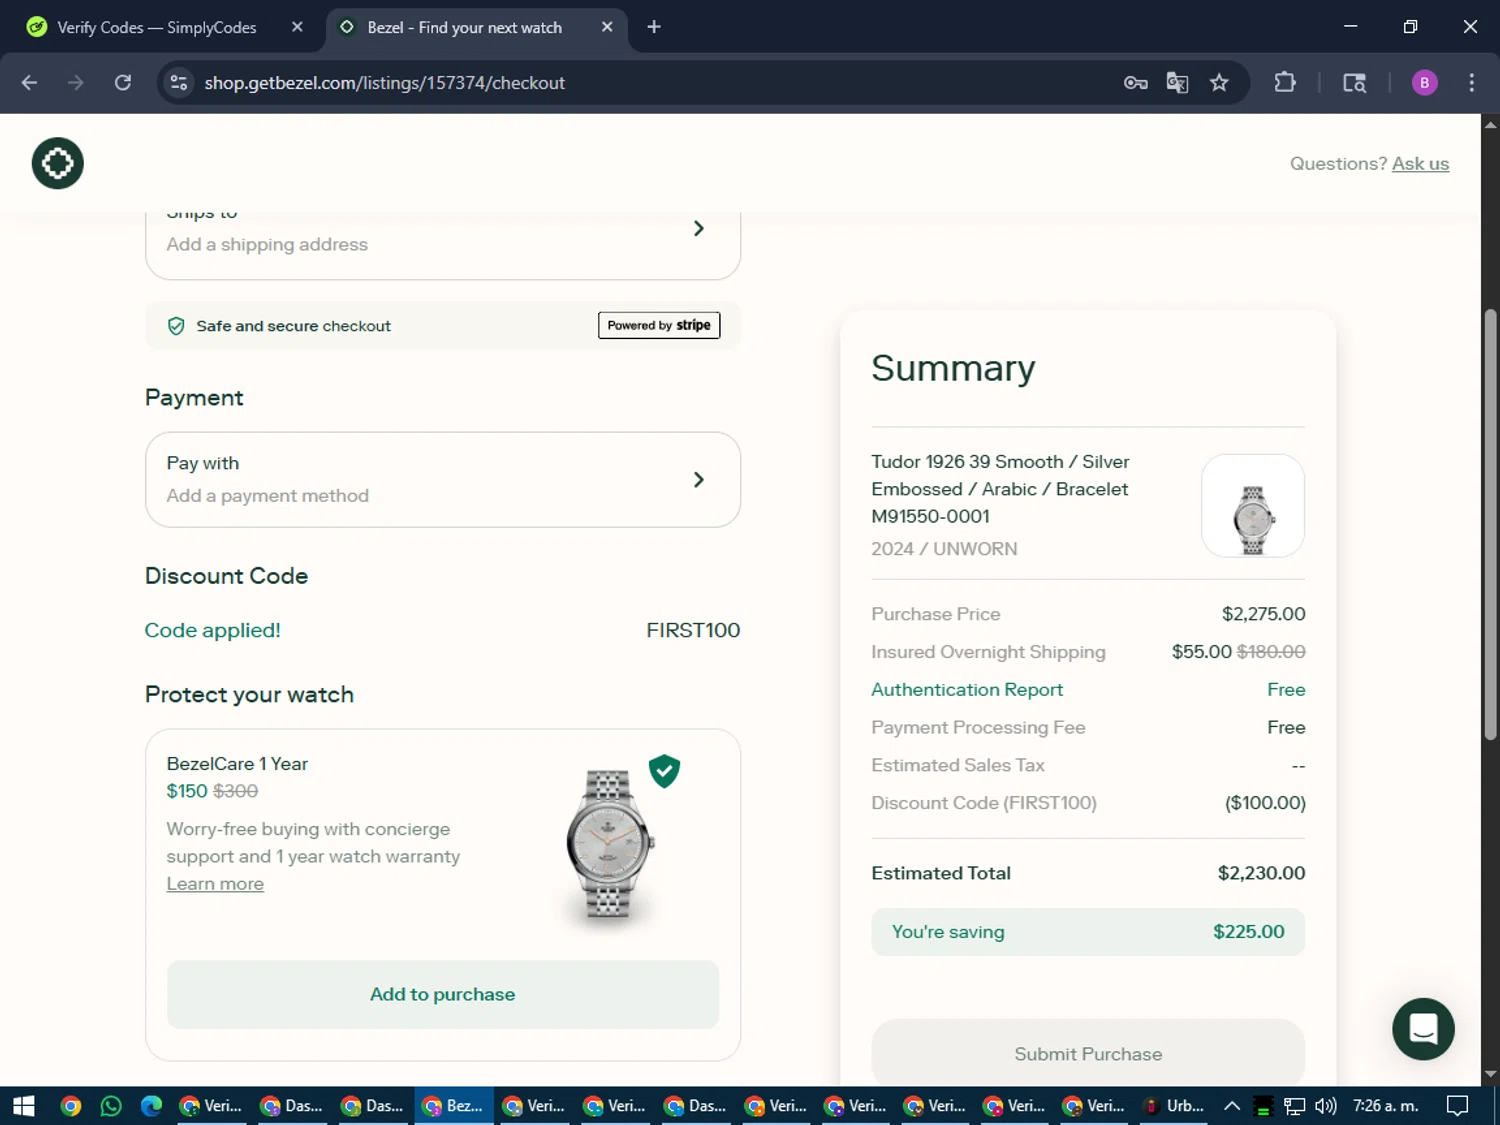Screen dimensions: 1500x1125
Task: Click the page vertical scrollbar
Action: click(x=1490, y=524)
